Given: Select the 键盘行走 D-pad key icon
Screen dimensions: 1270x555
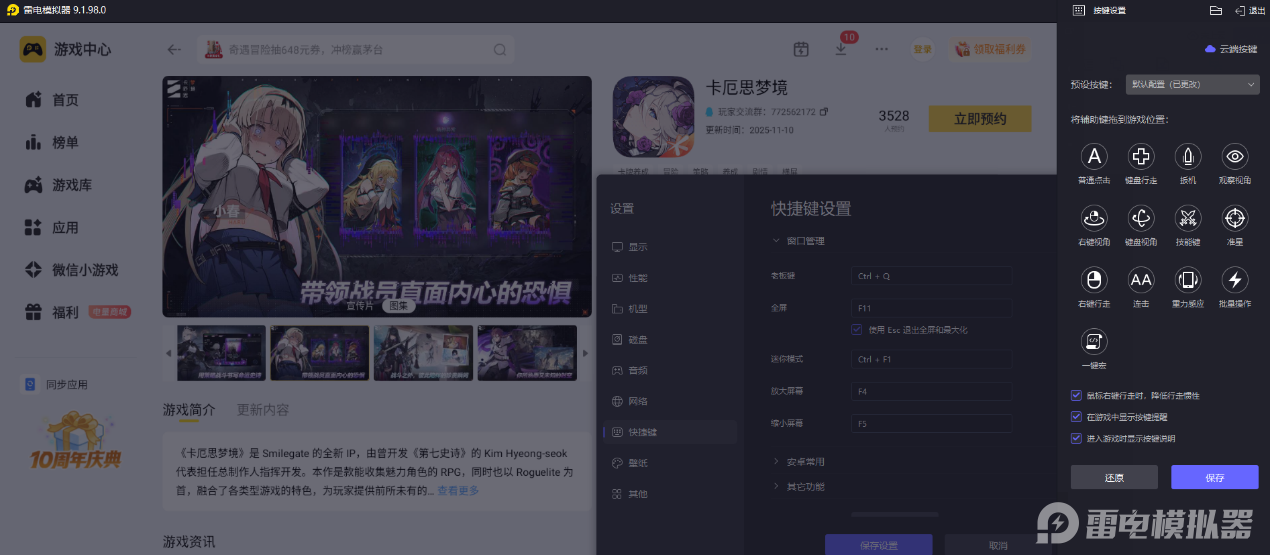Looking at the screenshot, I should pos(1141,156).
